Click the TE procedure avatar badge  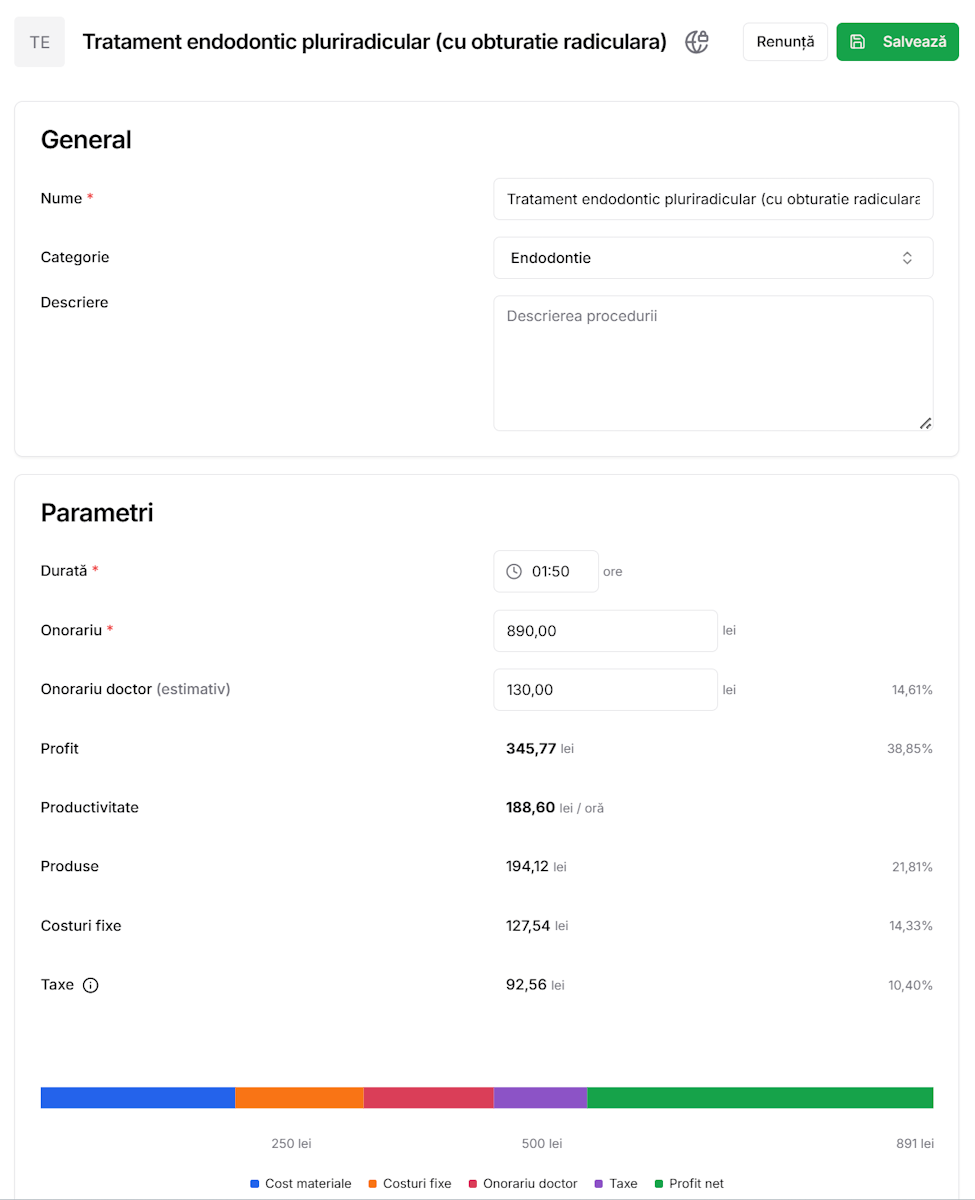pyautogui.click(x=39, y=42)
